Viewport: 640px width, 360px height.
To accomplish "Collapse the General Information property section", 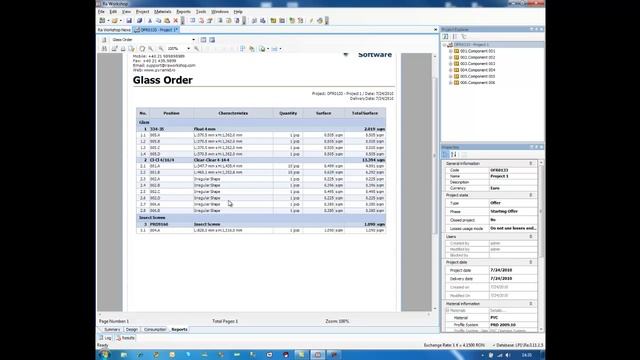I will 531,163.
